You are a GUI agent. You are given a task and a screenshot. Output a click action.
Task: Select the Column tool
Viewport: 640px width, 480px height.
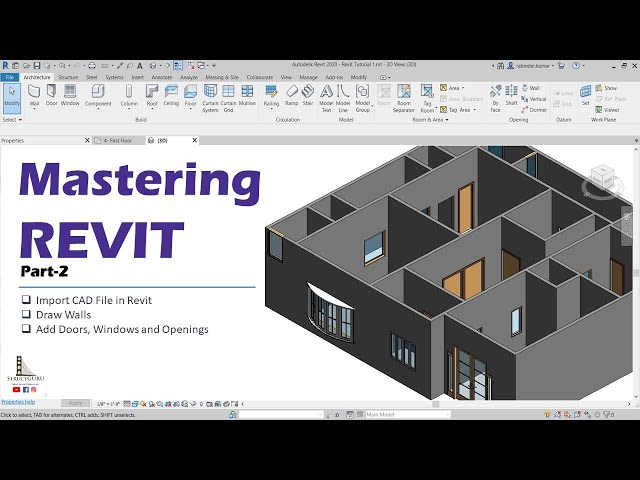pos(129,96)
